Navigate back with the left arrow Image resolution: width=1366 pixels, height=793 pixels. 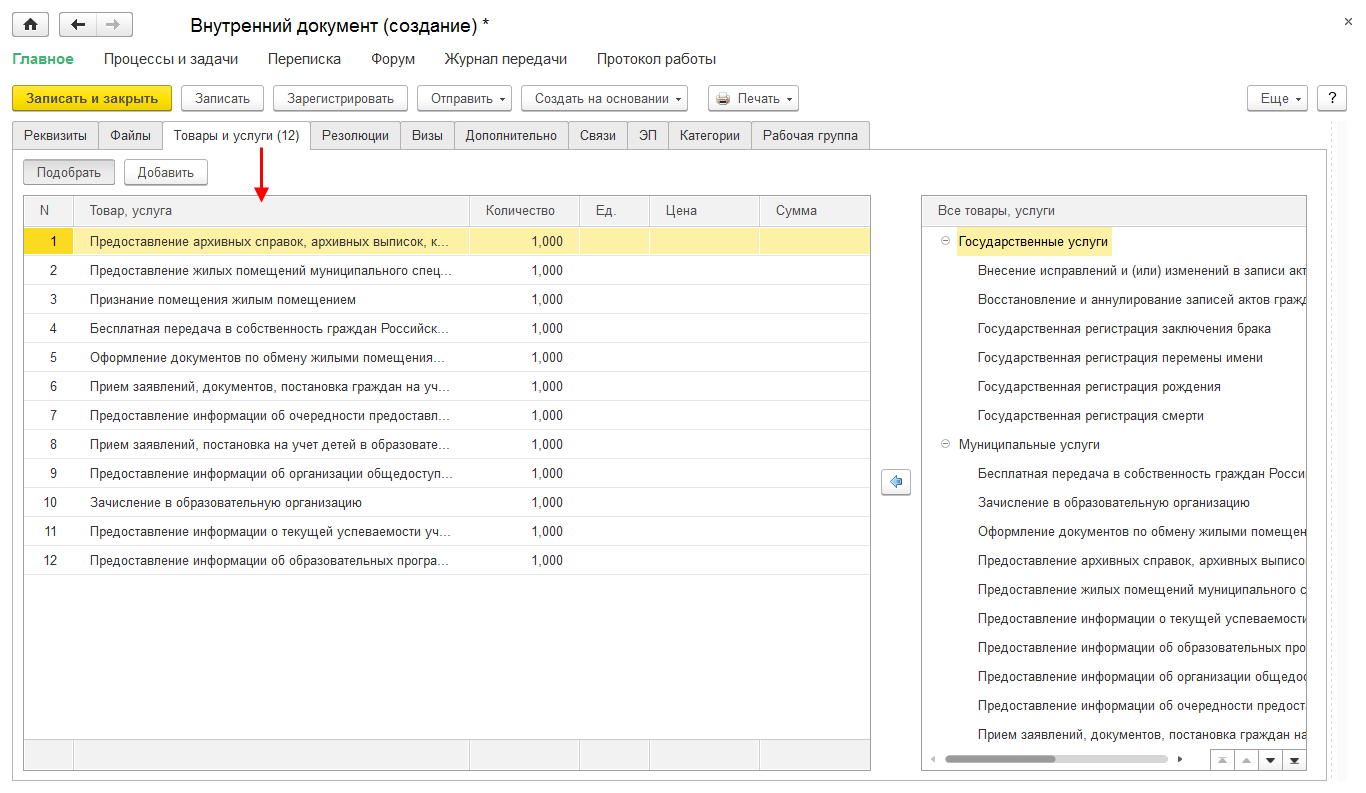78,25
